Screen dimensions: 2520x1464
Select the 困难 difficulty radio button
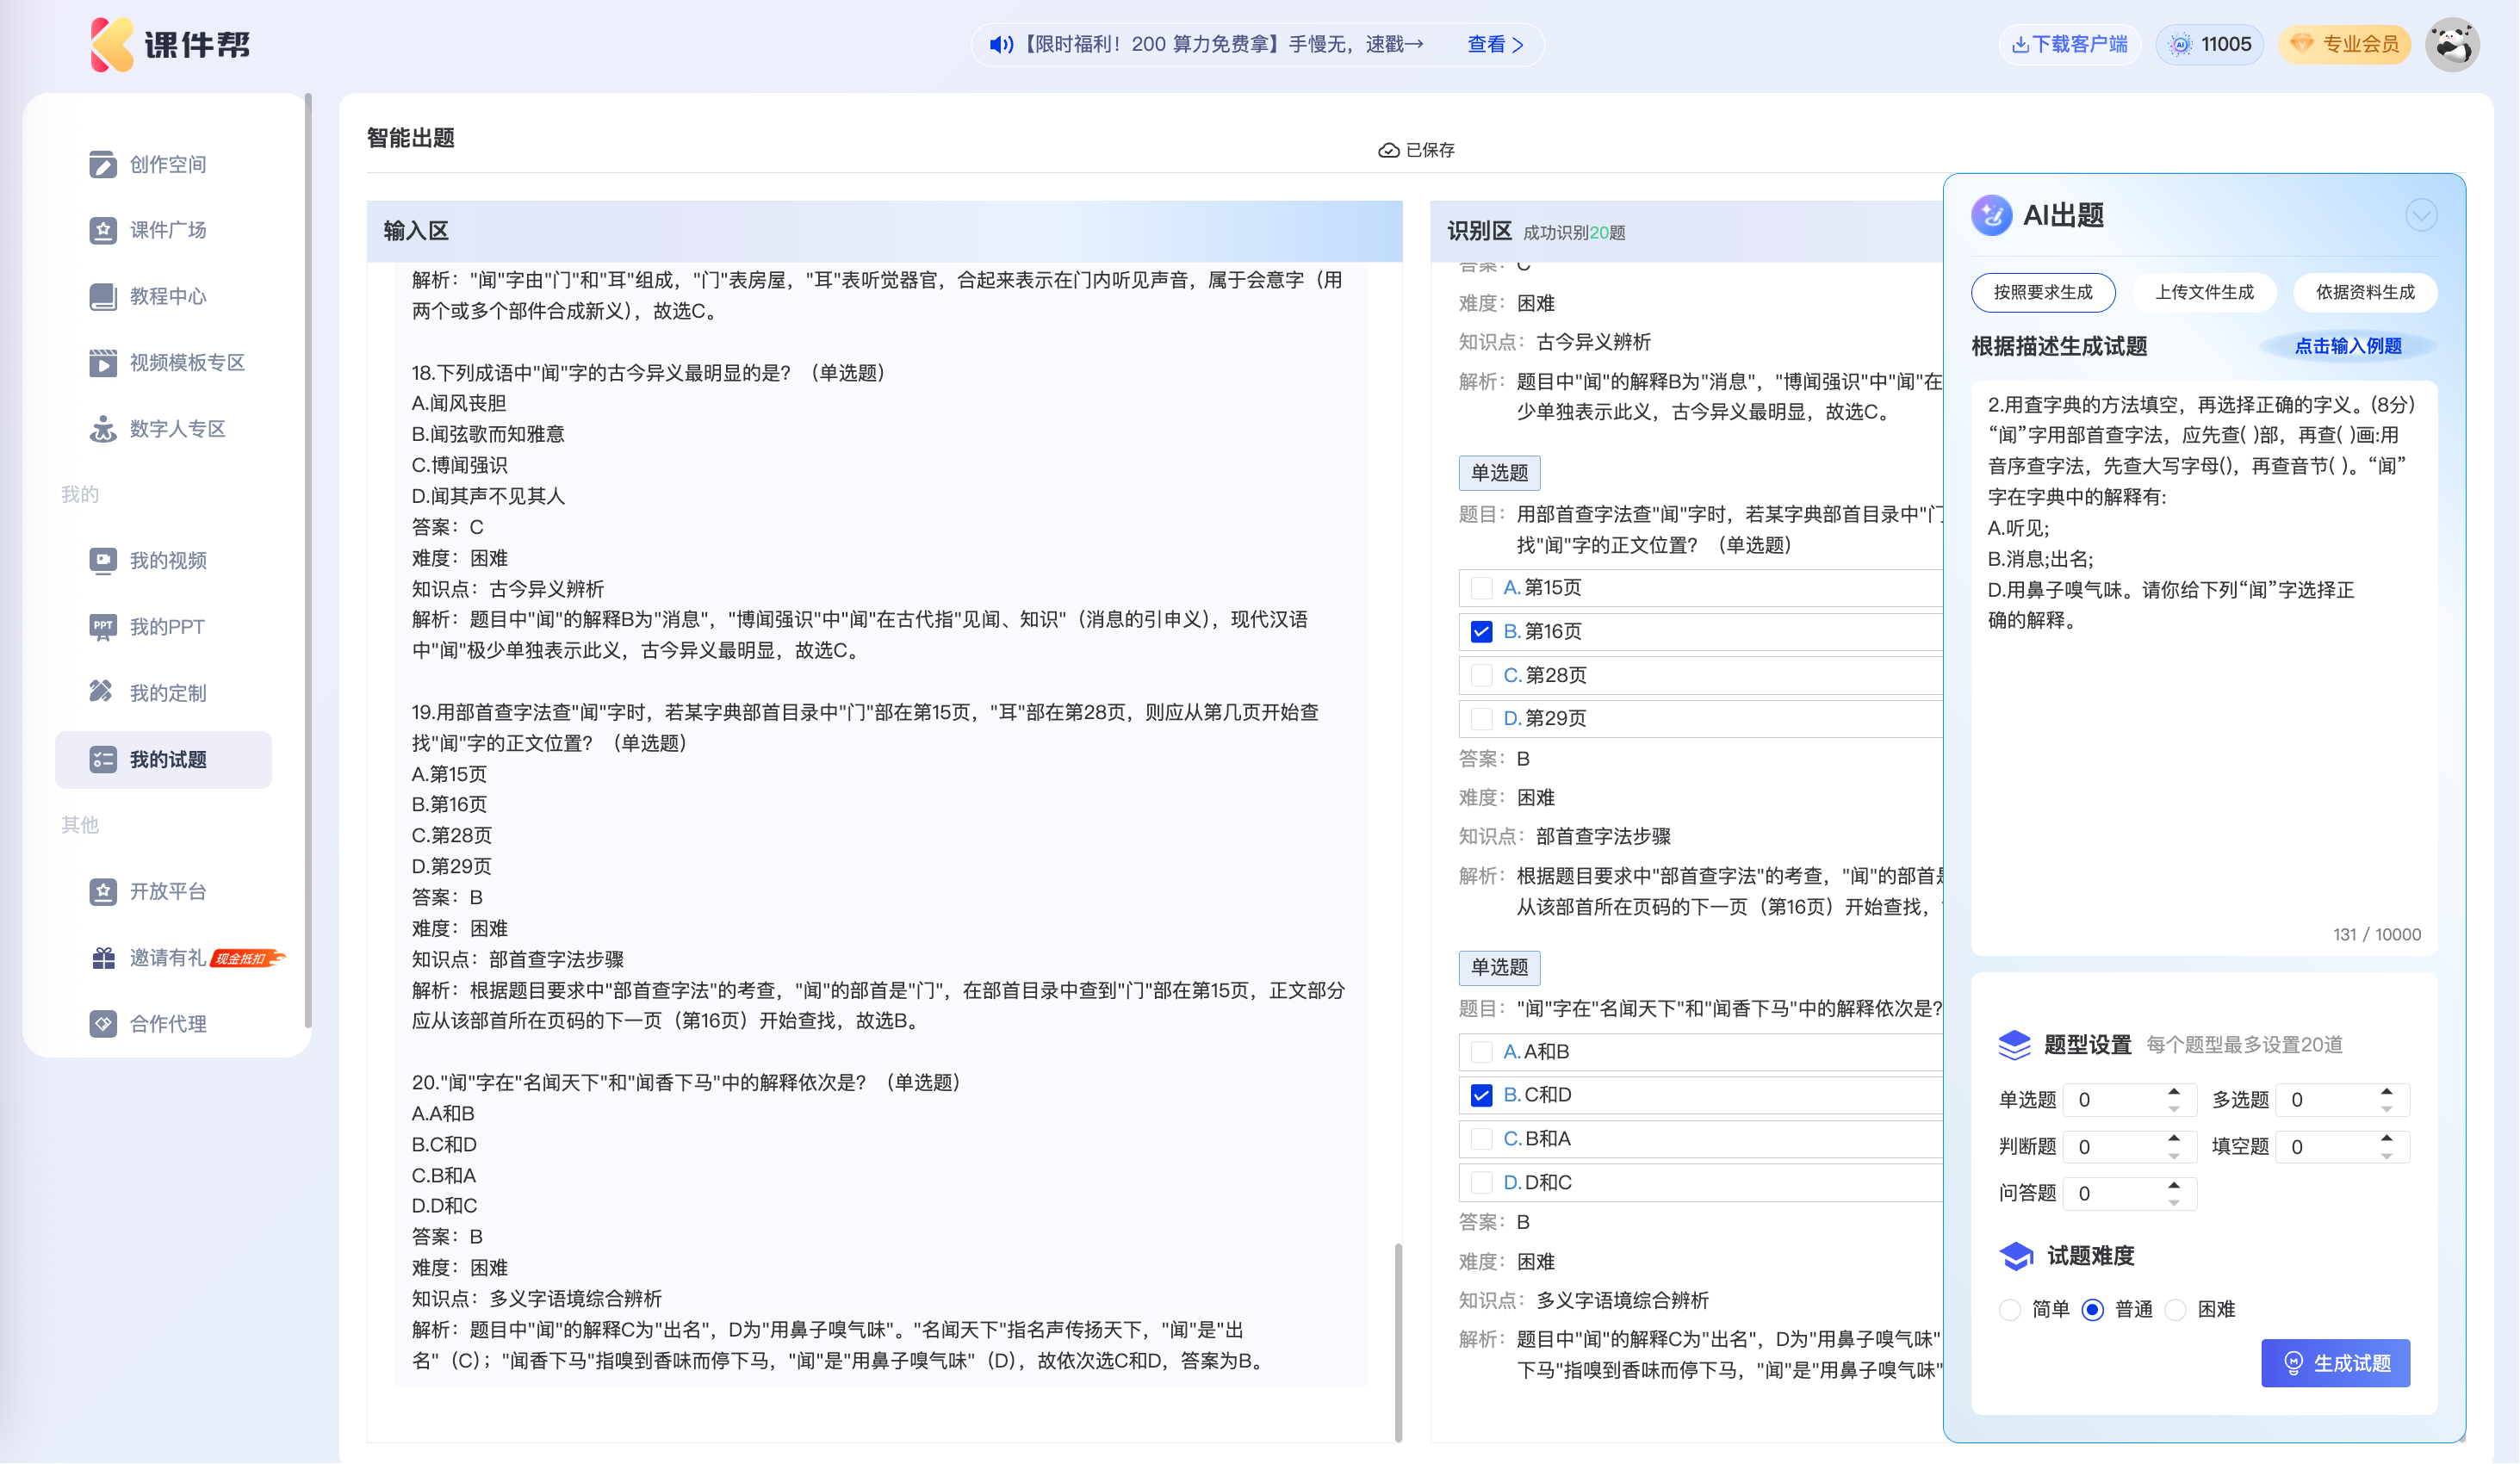point(2175,1310)
